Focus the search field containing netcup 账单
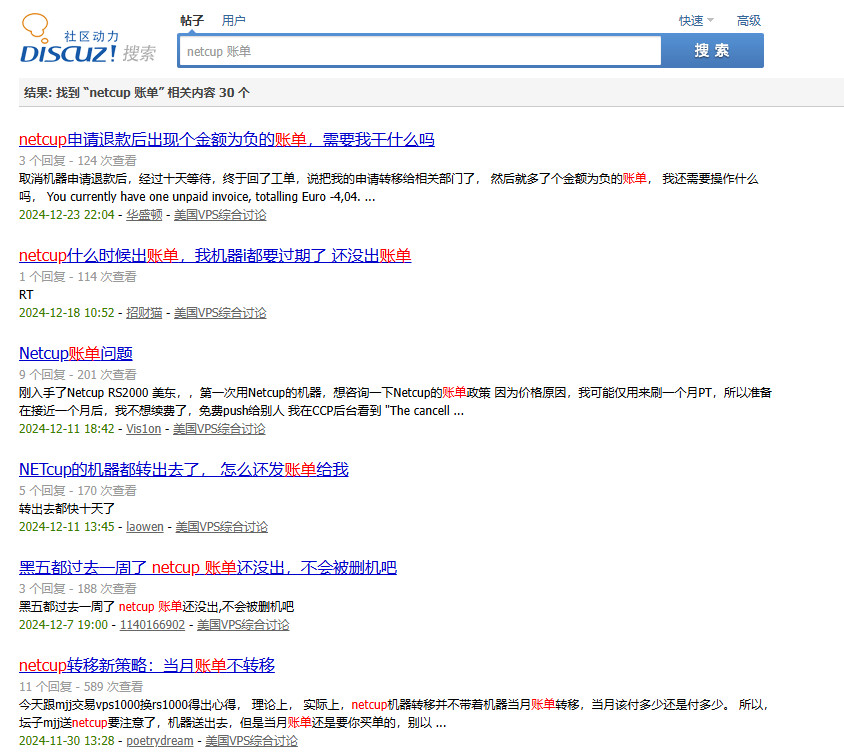 (420, 51)
